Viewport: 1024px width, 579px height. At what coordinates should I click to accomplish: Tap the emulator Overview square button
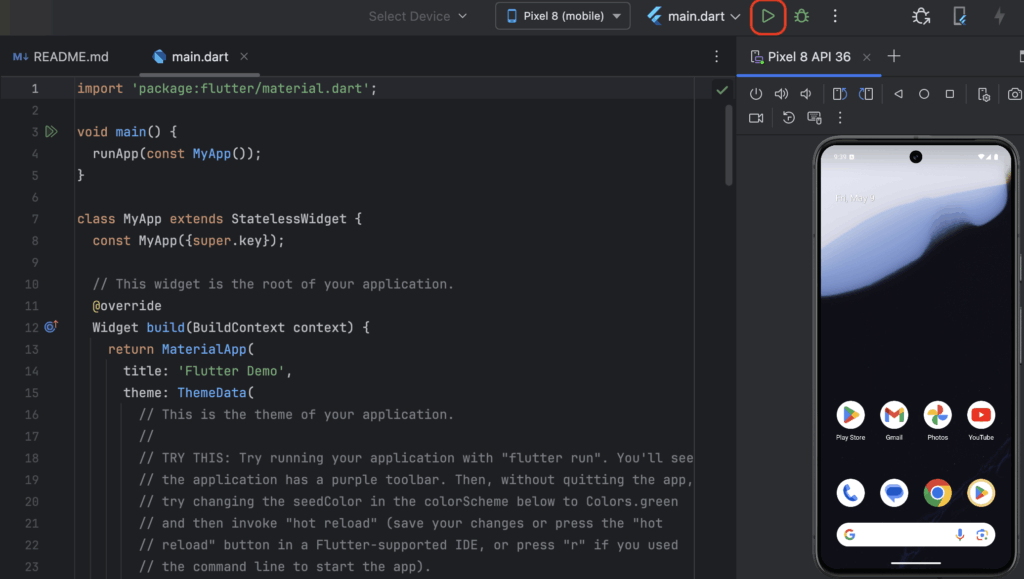point(950,94)
